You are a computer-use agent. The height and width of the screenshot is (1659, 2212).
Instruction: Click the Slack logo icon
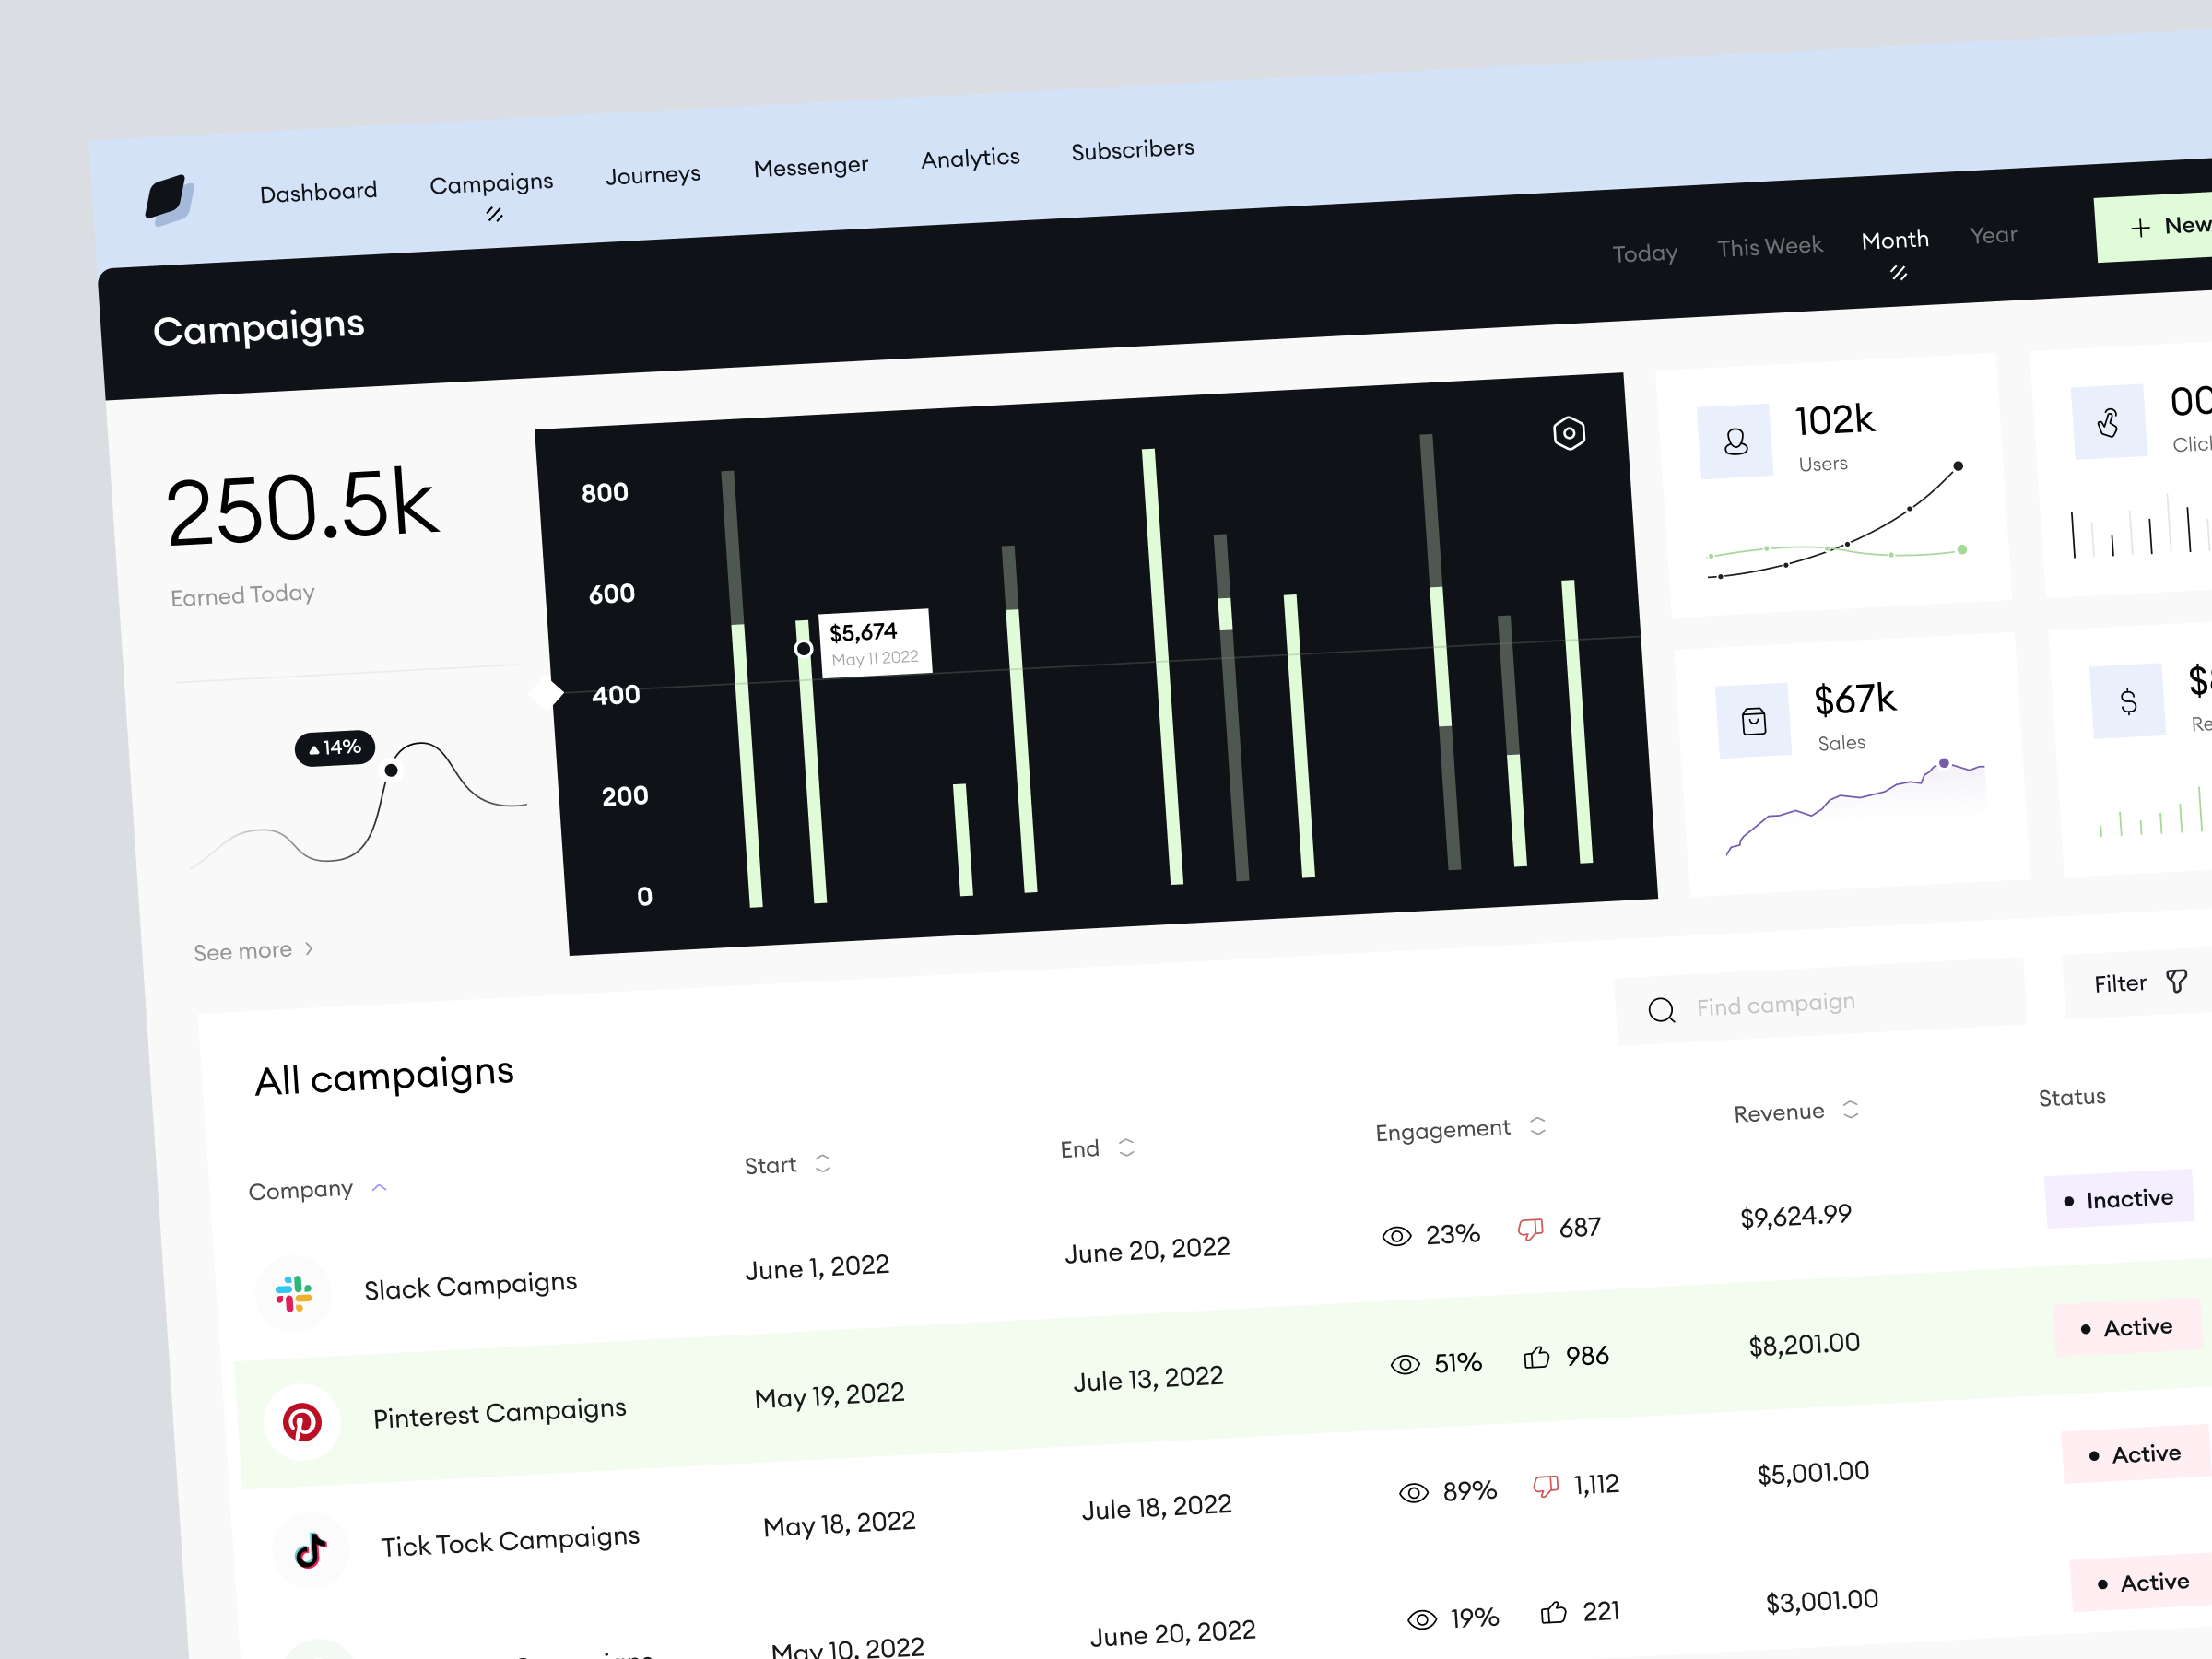(293, 1293)
